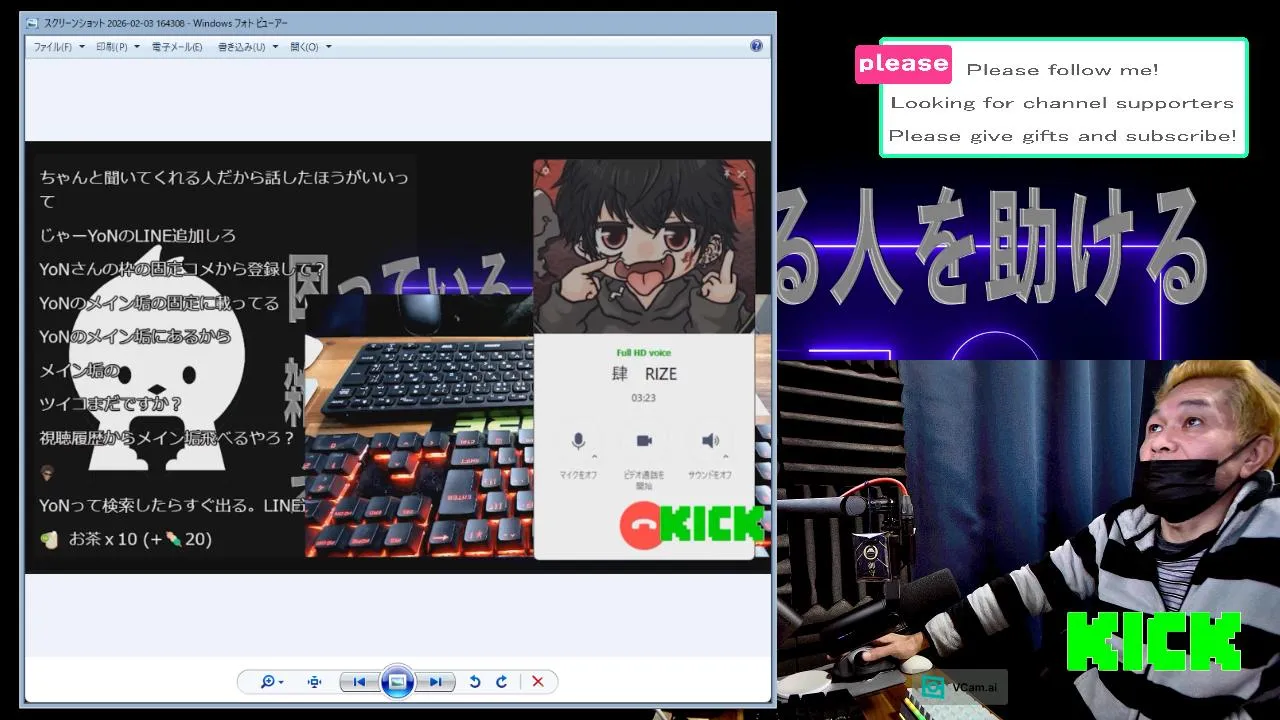The image size is (1280, 720).
Task: Go to the previous photo
Action: coord(359,682)
